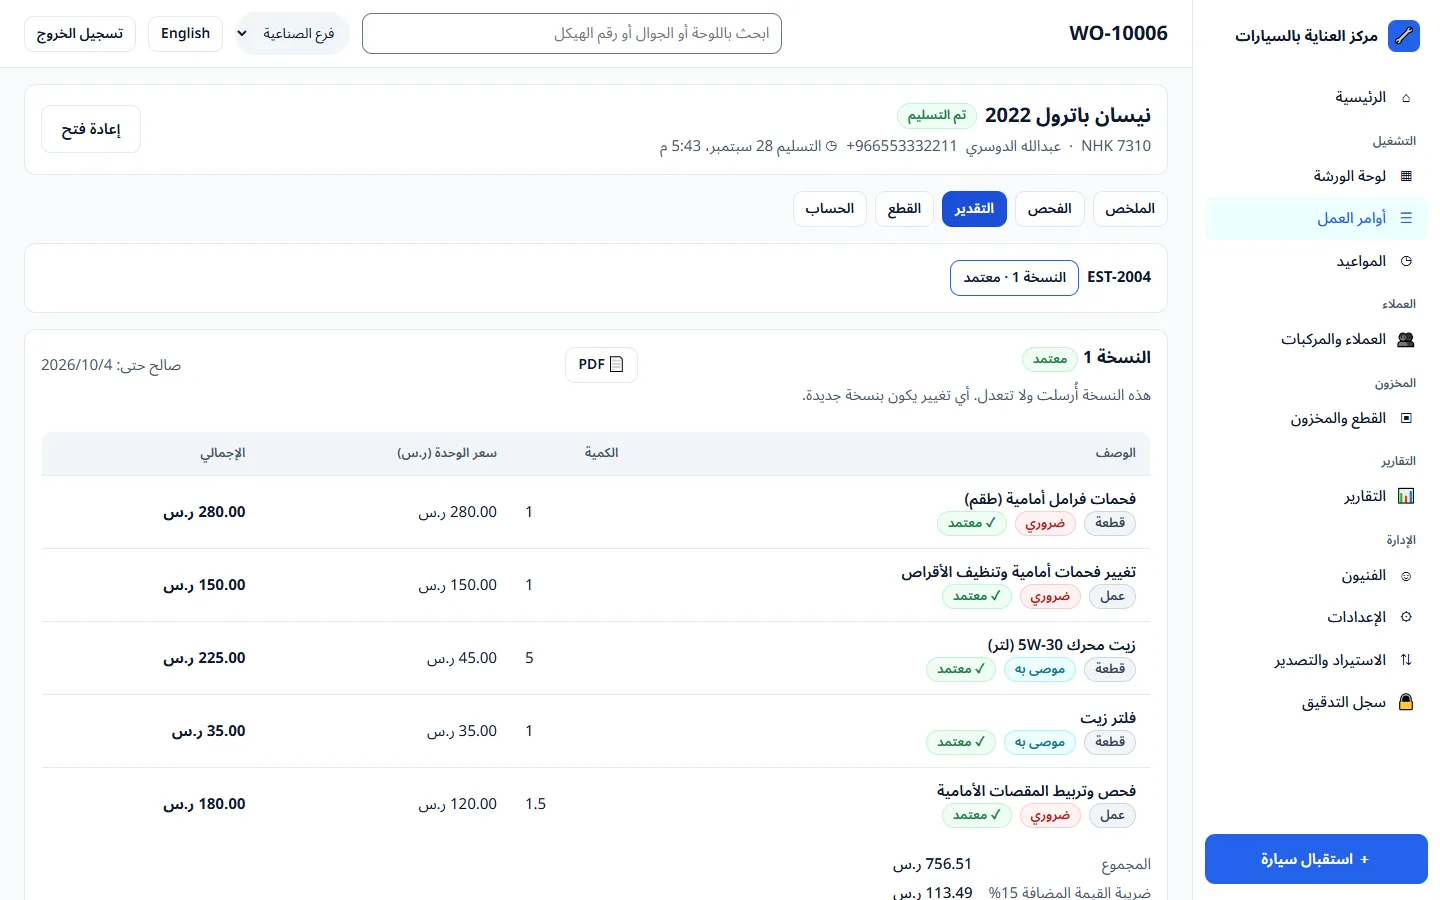Click the customers and vehicles people icon
The width and height of the screenshot is (1440, 900).
pyautogui.click(x=1405, y=340)
